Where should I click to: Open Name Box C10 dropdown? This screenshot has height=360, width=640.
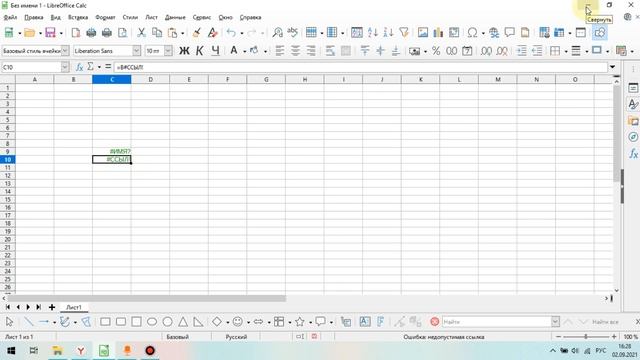coord(65,67)
